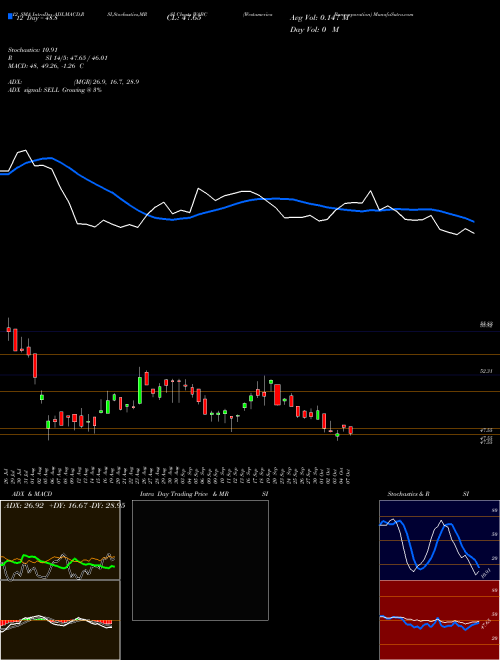
Task: Click the 'Intra Day Trading Price & MR' title
Action: [184, 494]
